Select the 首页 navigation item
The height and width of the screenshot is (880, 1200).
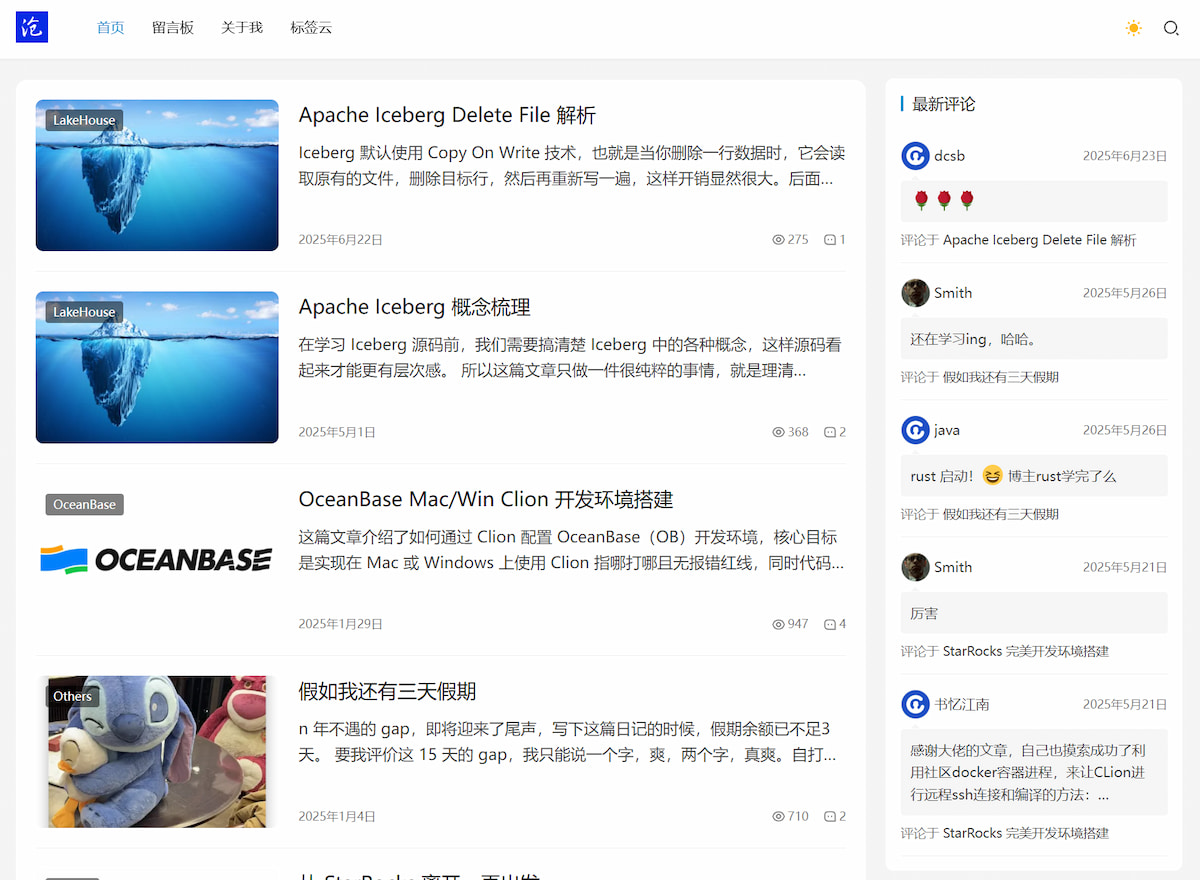(110, 27)
